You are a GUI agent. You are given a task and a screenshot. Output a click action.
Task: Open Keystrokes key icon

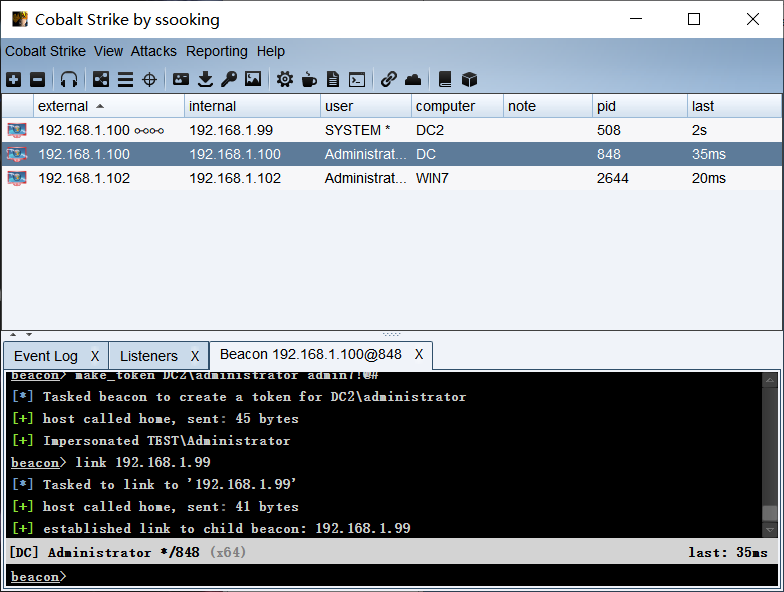click(x=228, y=79)
